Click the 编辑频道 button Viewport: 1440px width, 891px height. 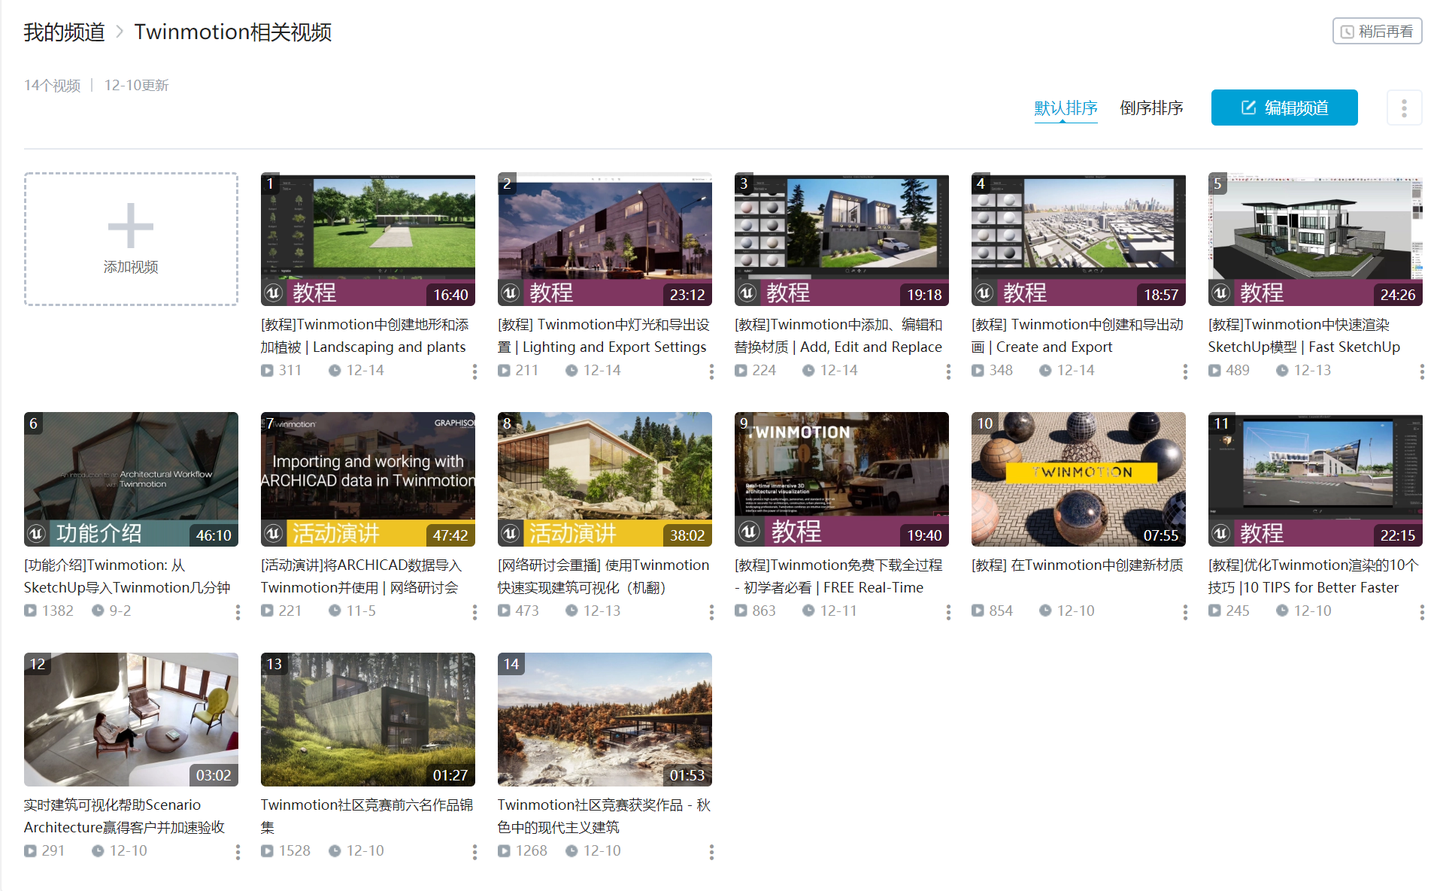tap(1284, 108)
